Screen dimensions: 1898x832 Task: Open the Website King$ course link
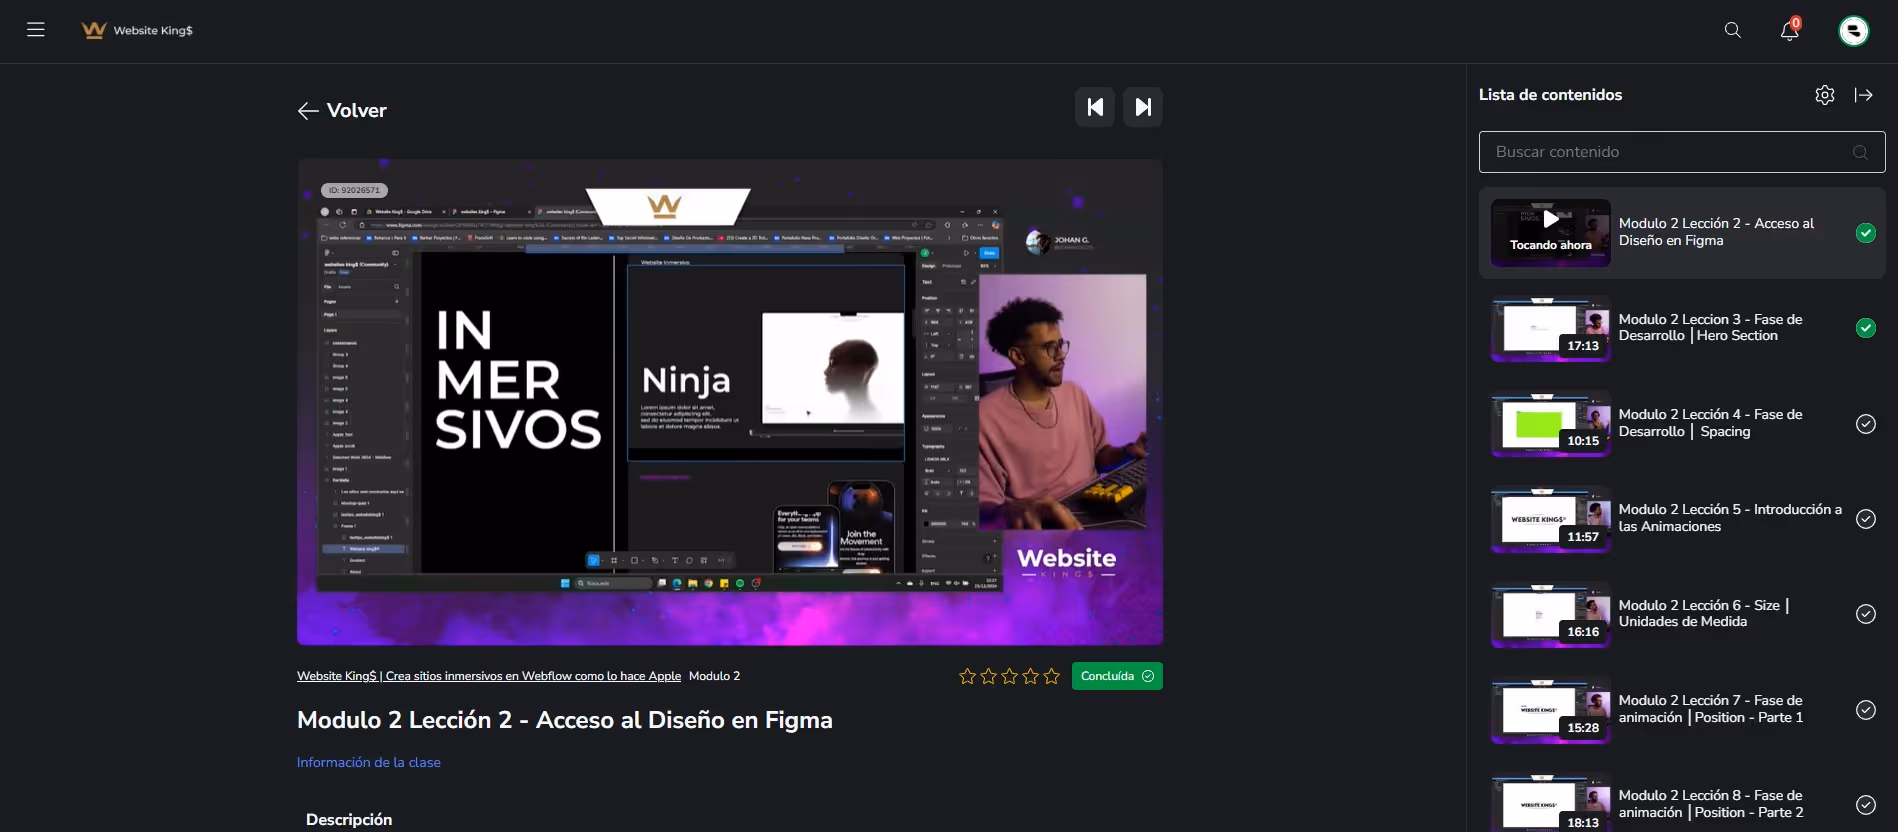489,676
